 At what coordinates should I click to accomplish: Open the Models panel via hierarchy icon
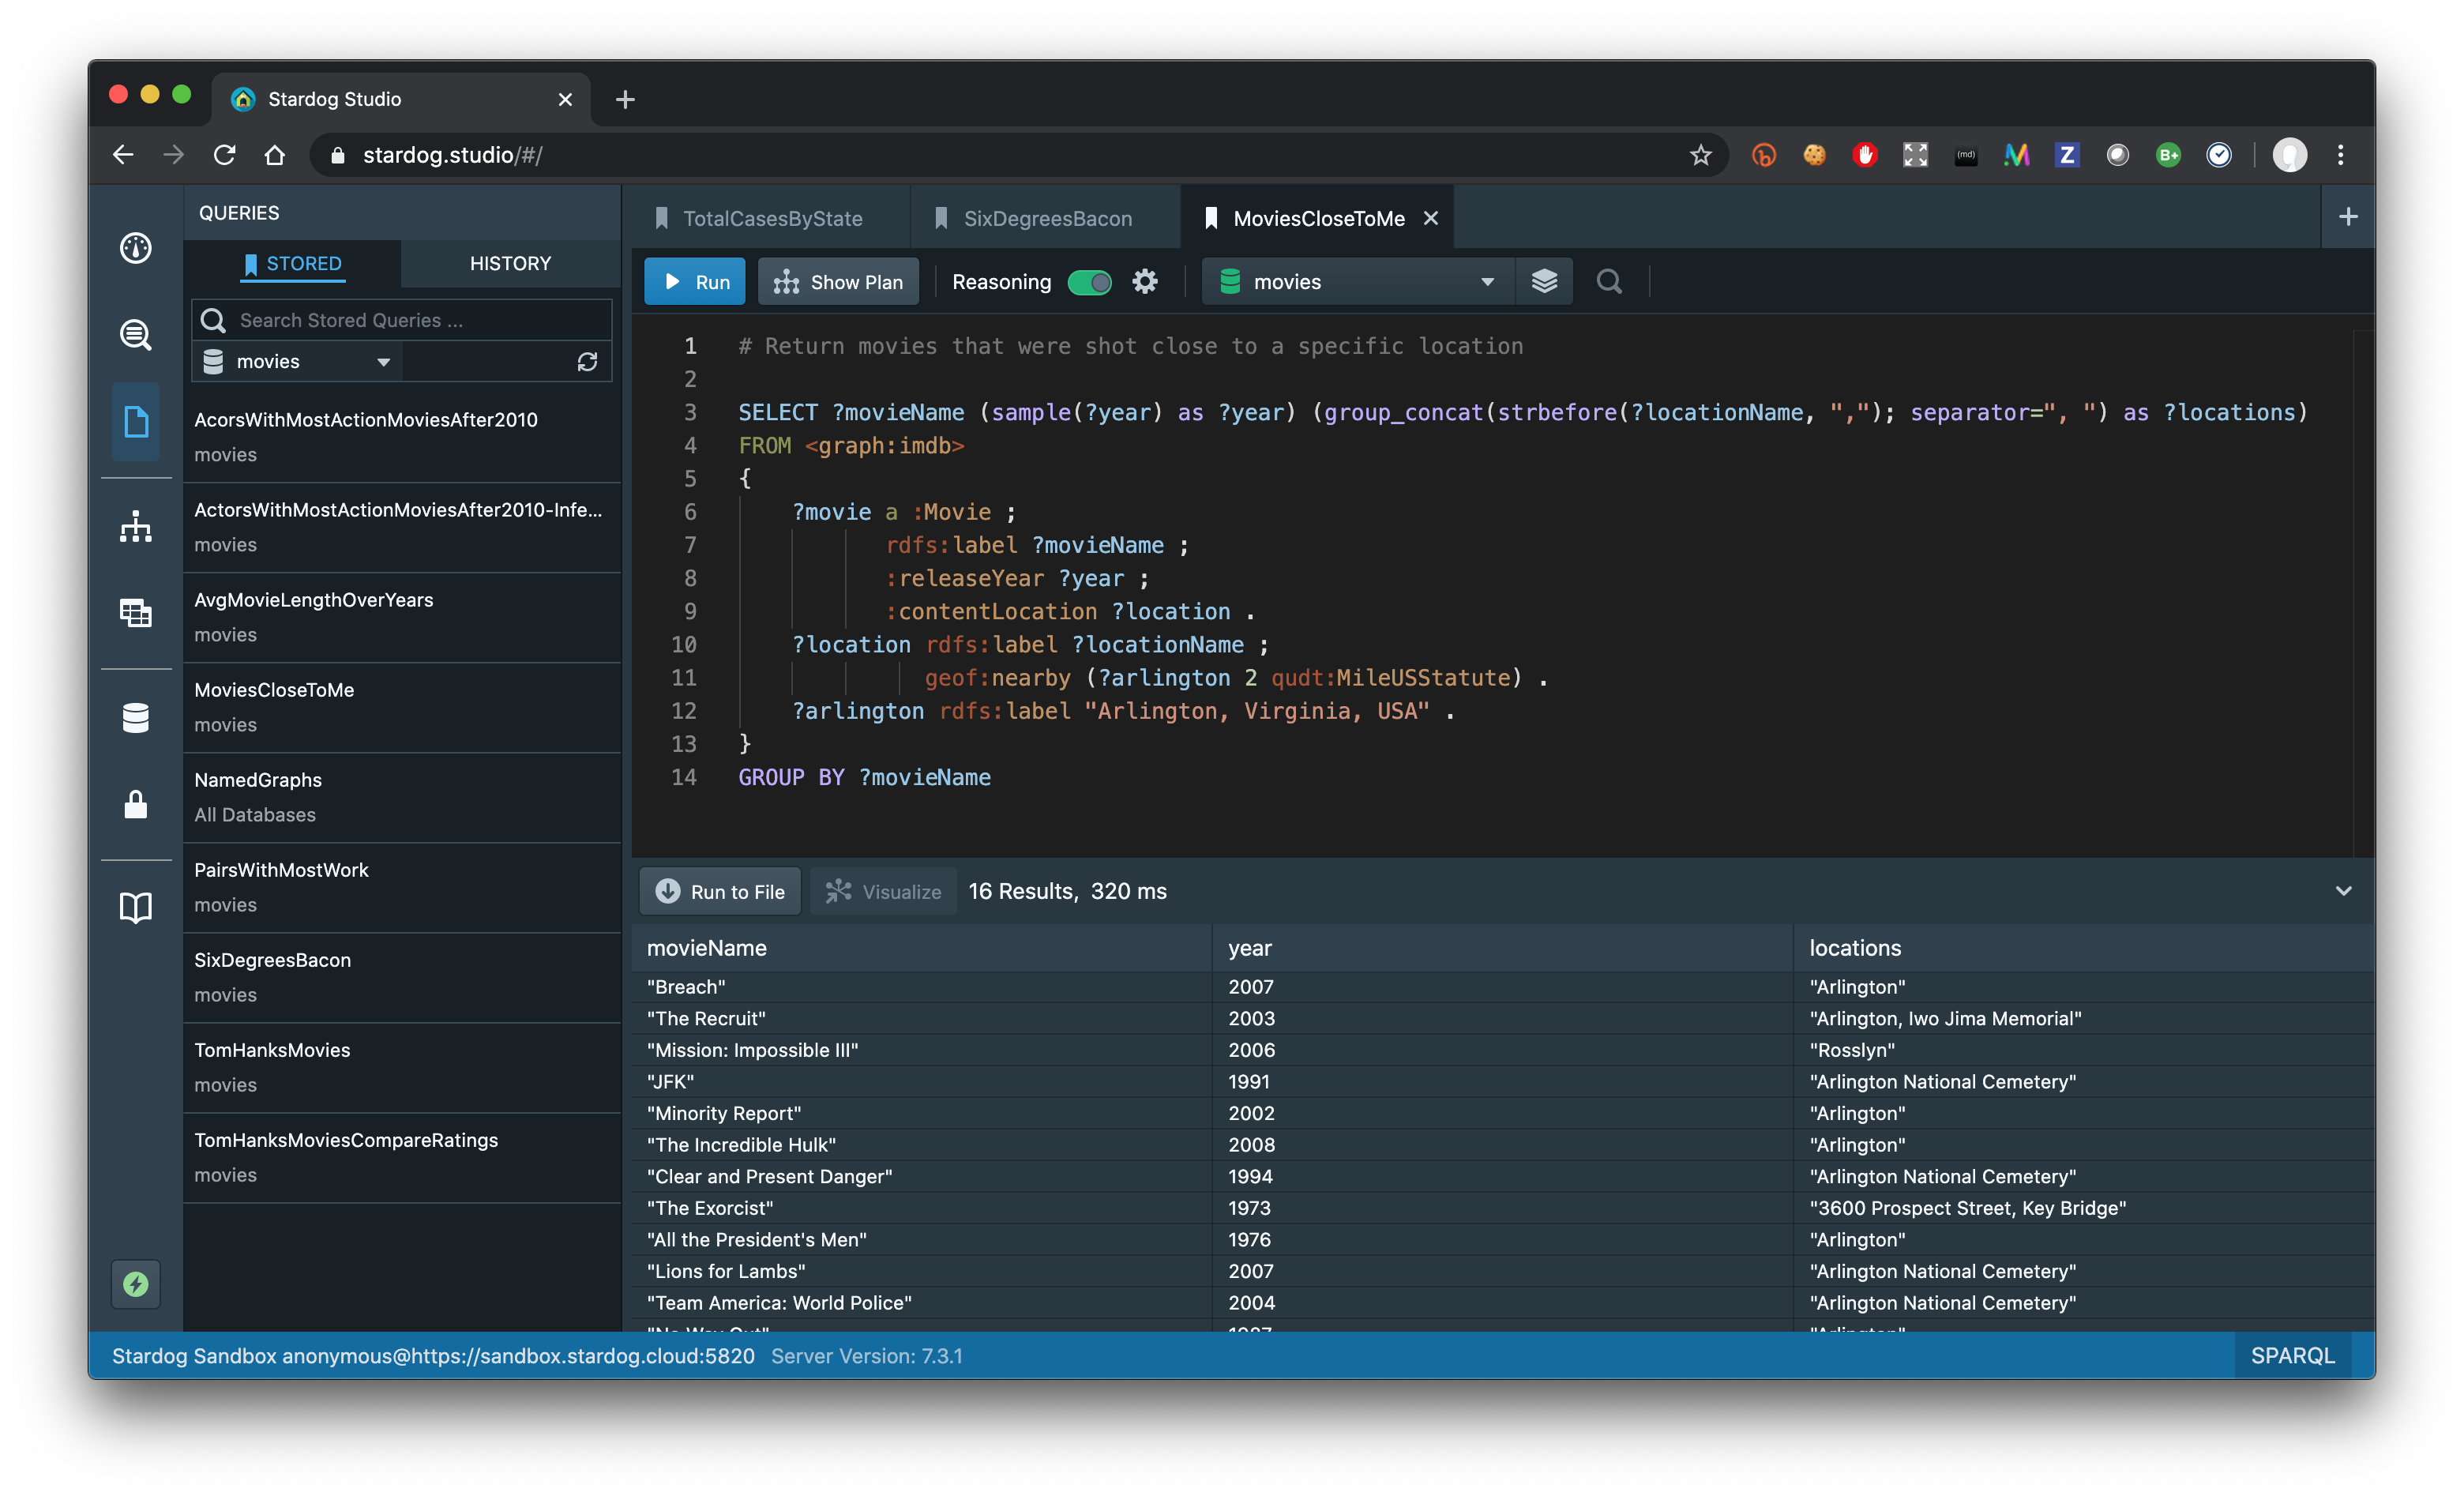point(136,527)
